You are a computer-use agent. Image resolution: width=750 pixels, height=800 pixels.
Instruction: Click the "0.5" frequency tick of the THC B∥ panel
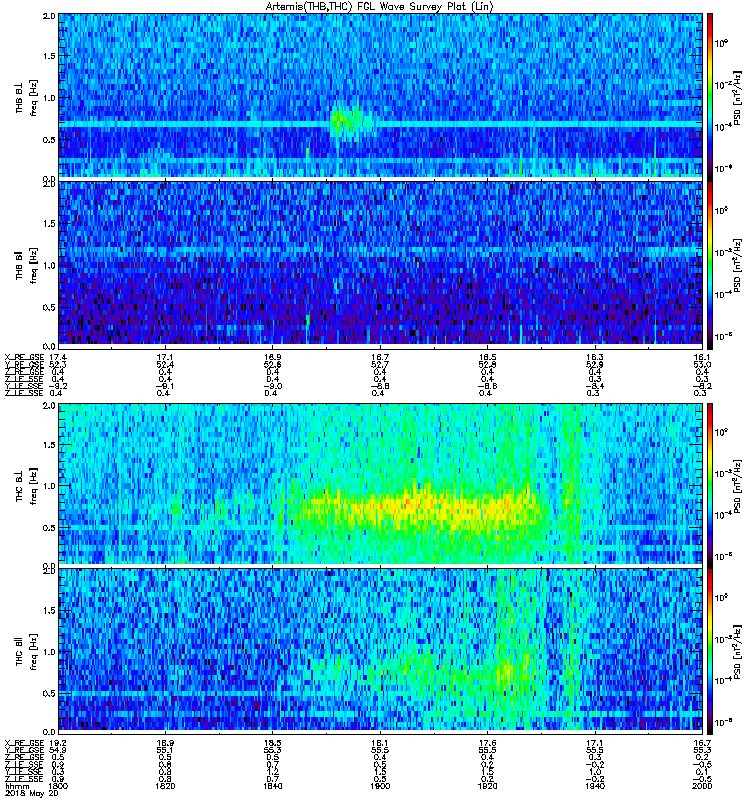49,693
